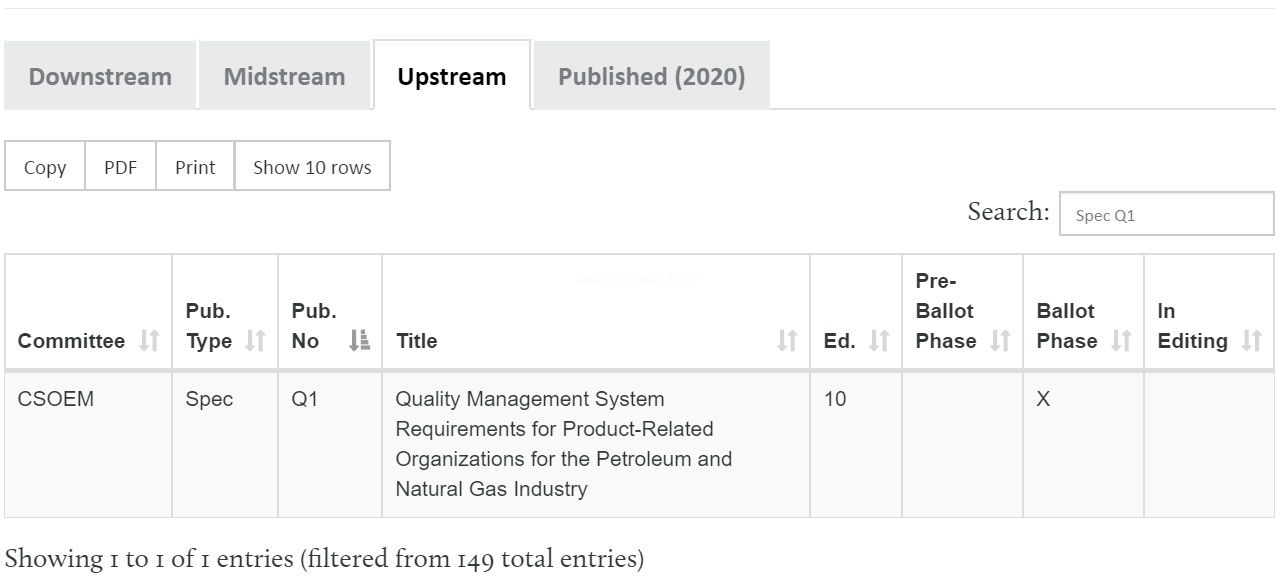
Task: Sort In Editing column via arrows icon
Action: coord(1251,341)
